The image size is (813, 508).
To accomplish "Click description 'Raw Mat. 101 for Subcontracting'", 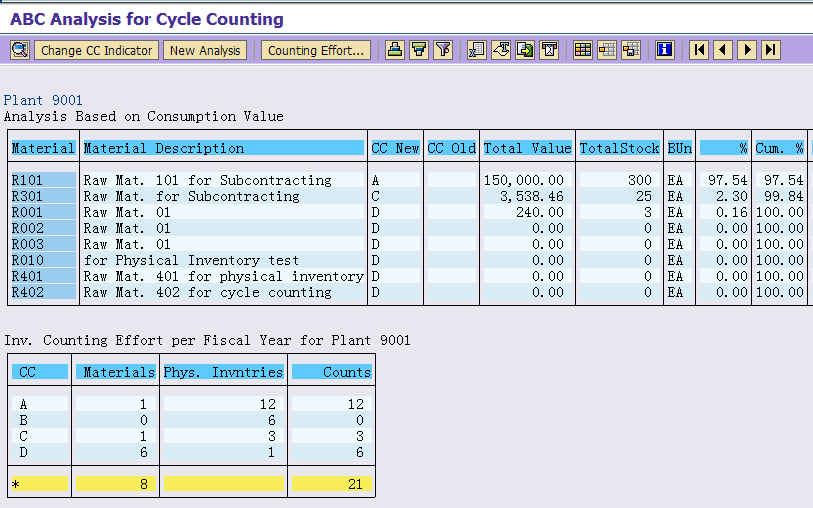I will (207, 180).
